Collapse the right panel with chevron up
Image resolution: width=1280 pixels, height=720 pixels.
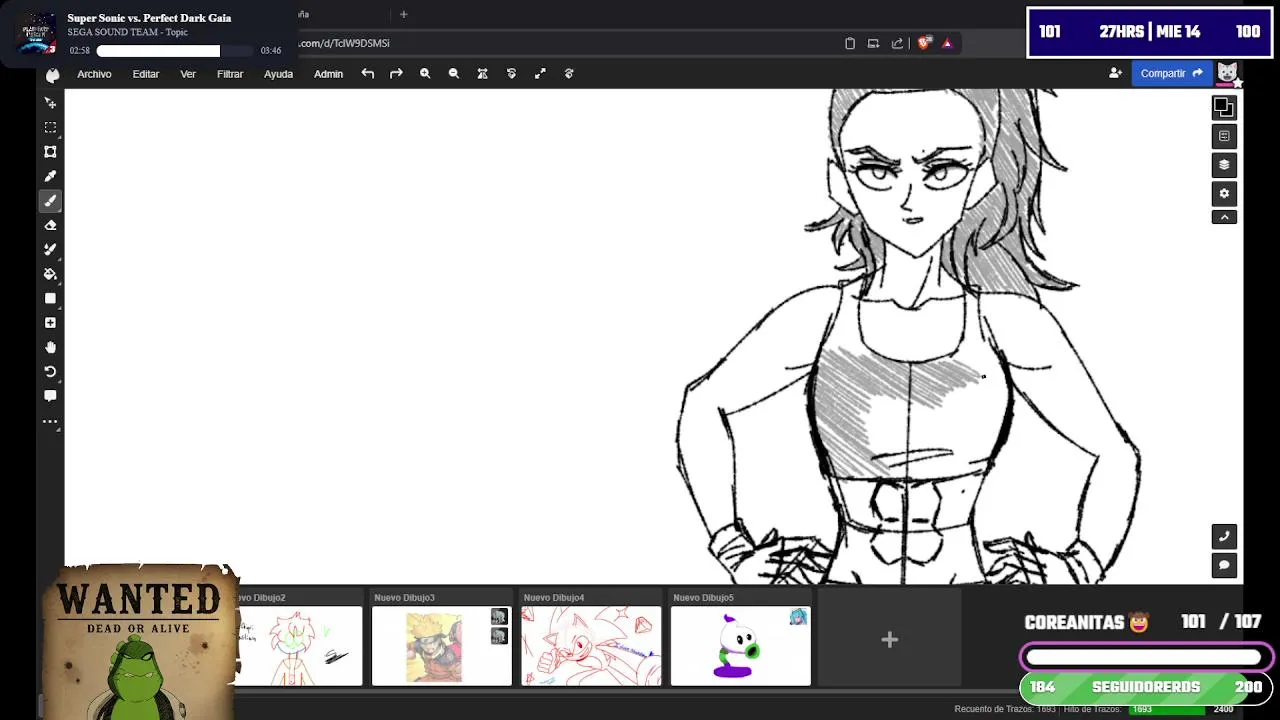tap(1224, 217)
